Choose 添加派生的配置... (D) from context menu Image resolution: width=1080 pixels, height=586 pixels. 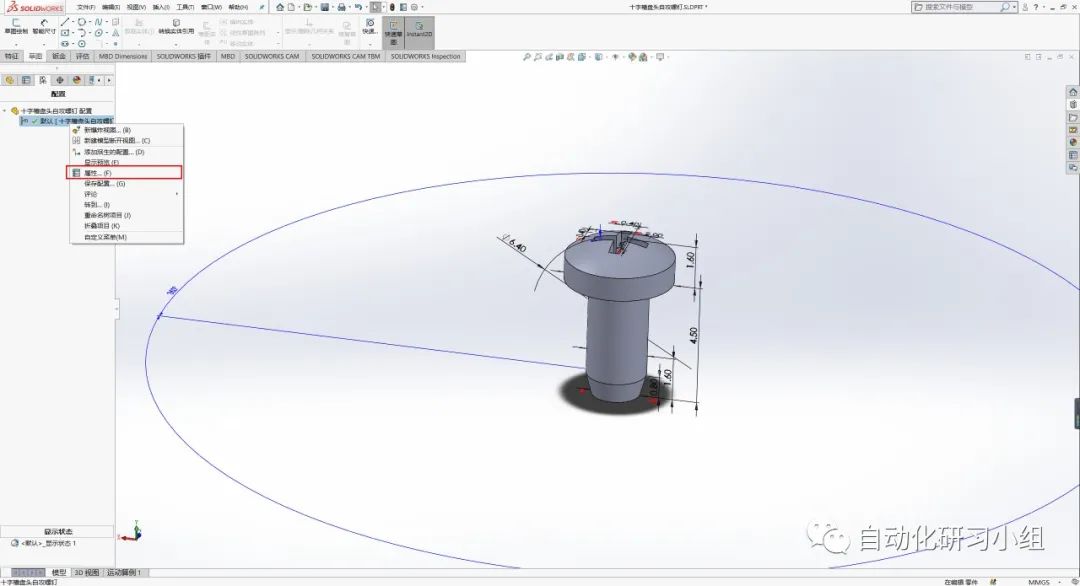pos(127,151)
